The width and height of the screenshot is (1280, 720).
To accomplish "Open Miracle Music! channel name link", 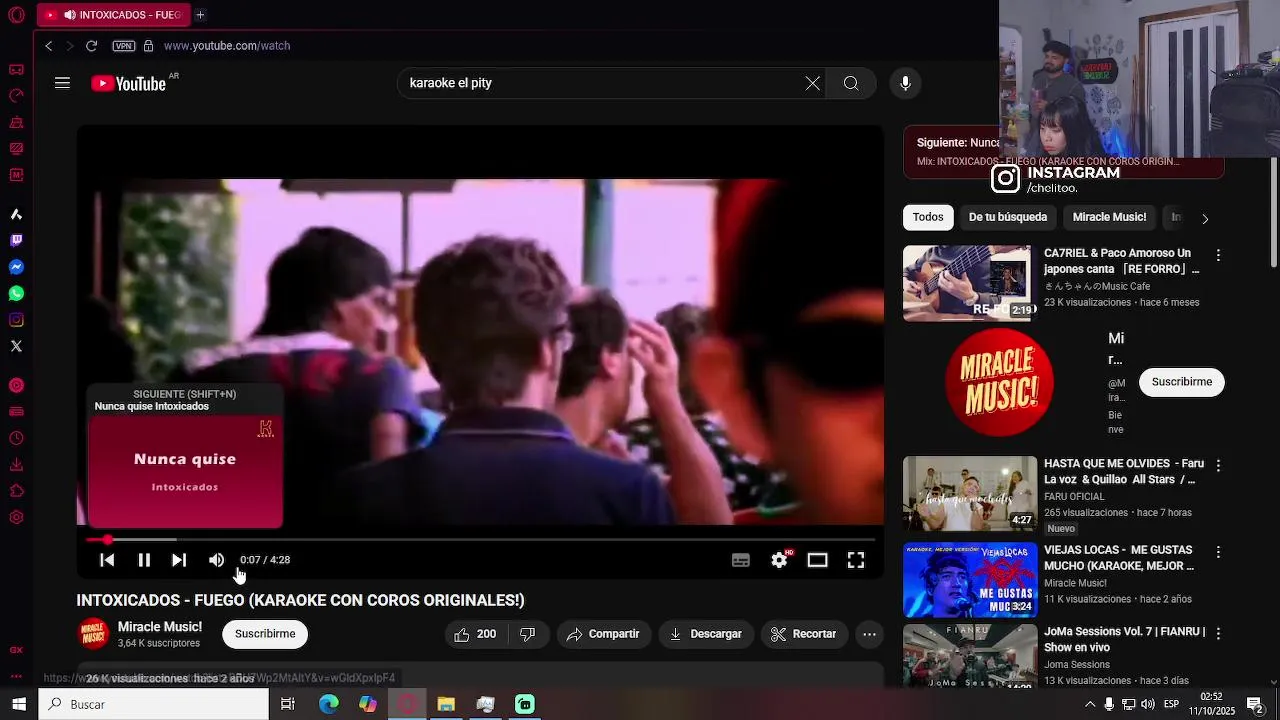I will 160,627.
